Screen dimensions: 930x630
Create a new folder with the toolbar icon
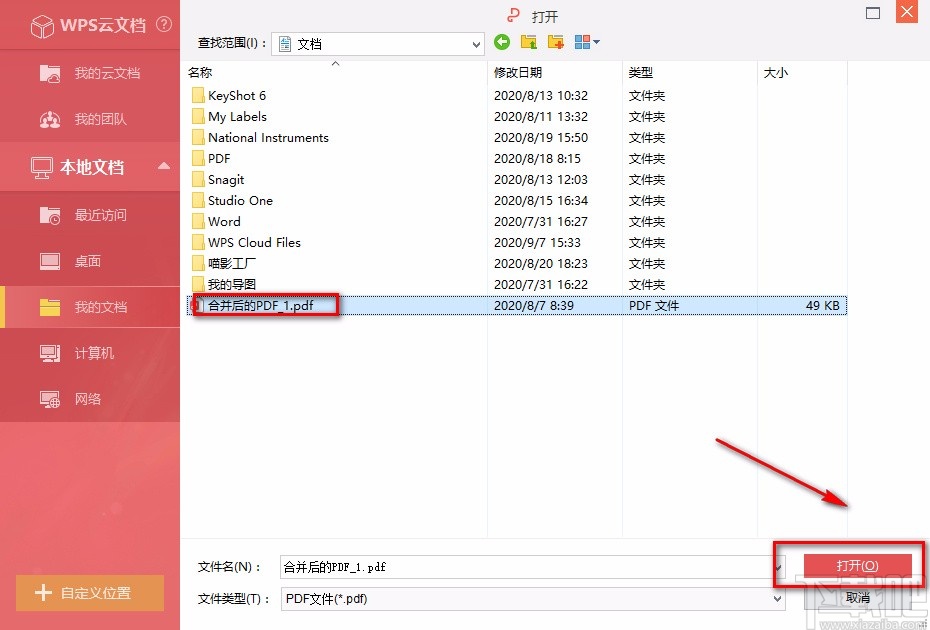tap(555, 42)
